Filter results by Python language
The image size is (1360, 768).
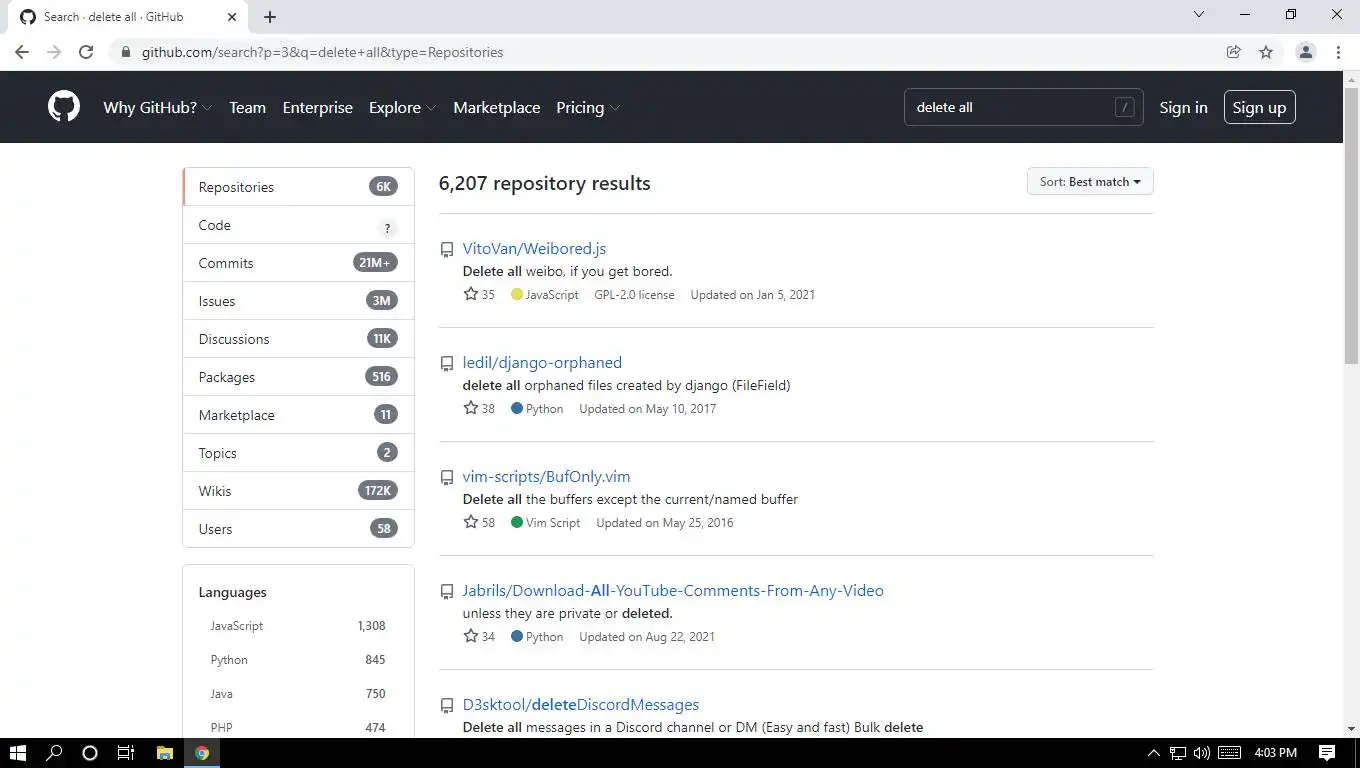click(x=298, y=660)
